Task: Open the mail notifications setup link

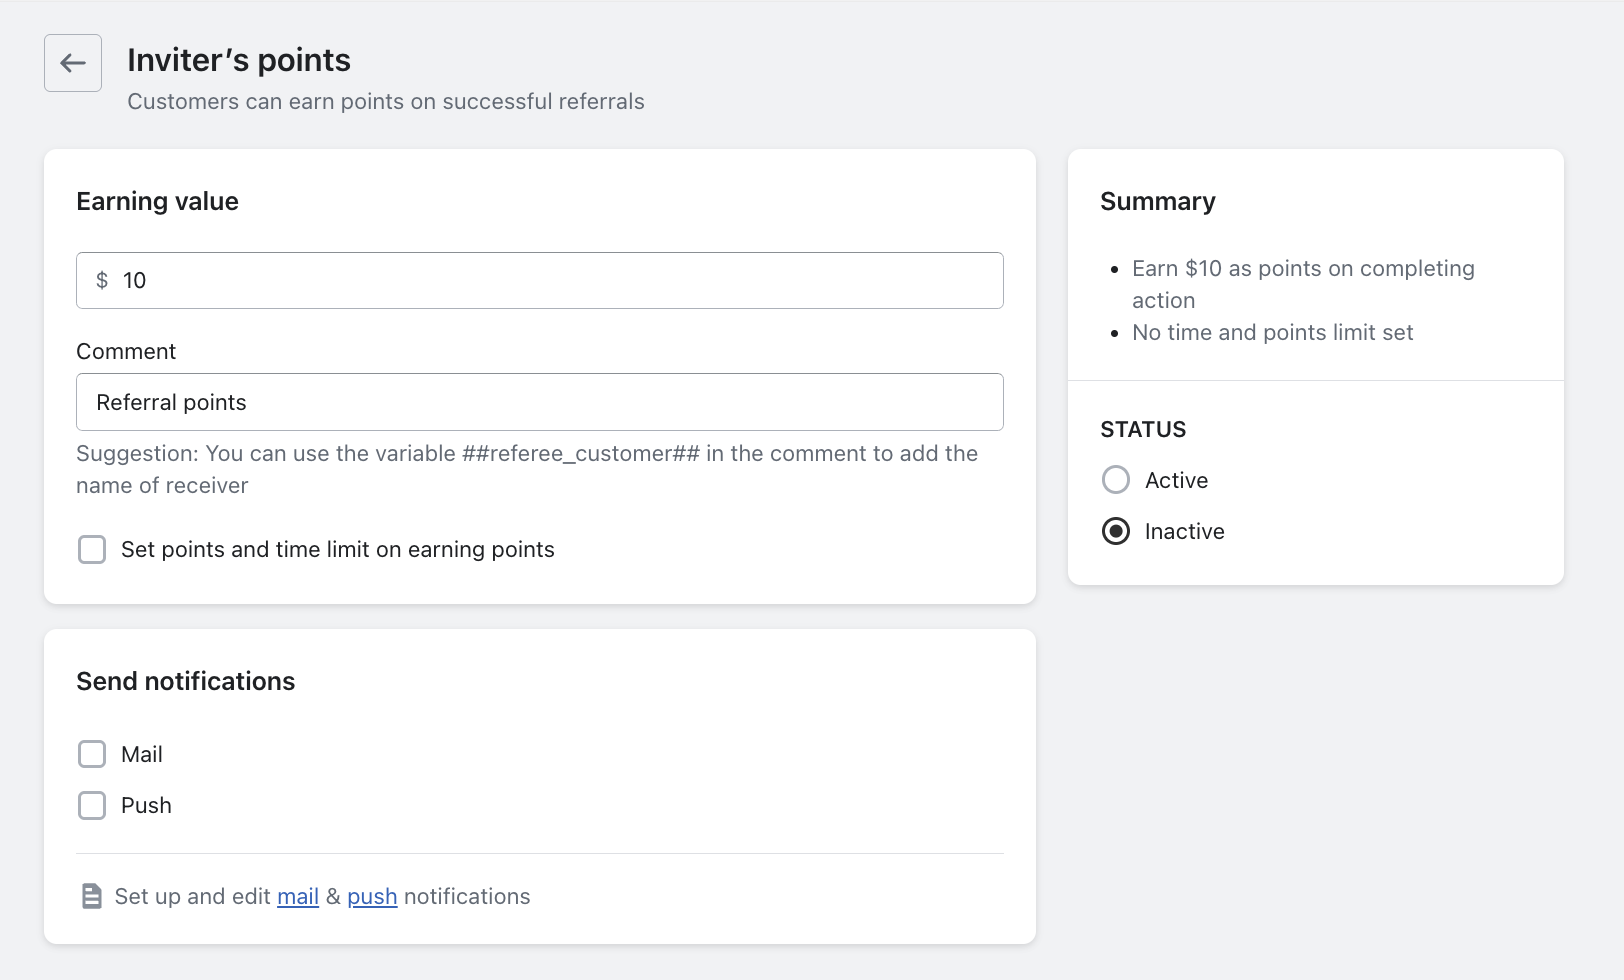Action: click(x=298, y=897)
